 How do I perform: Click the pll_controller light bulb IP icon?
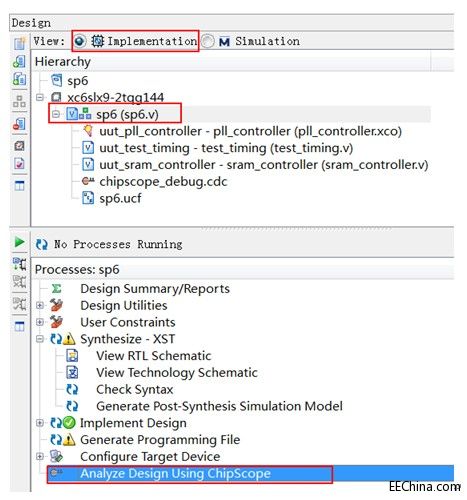[88, 131]
